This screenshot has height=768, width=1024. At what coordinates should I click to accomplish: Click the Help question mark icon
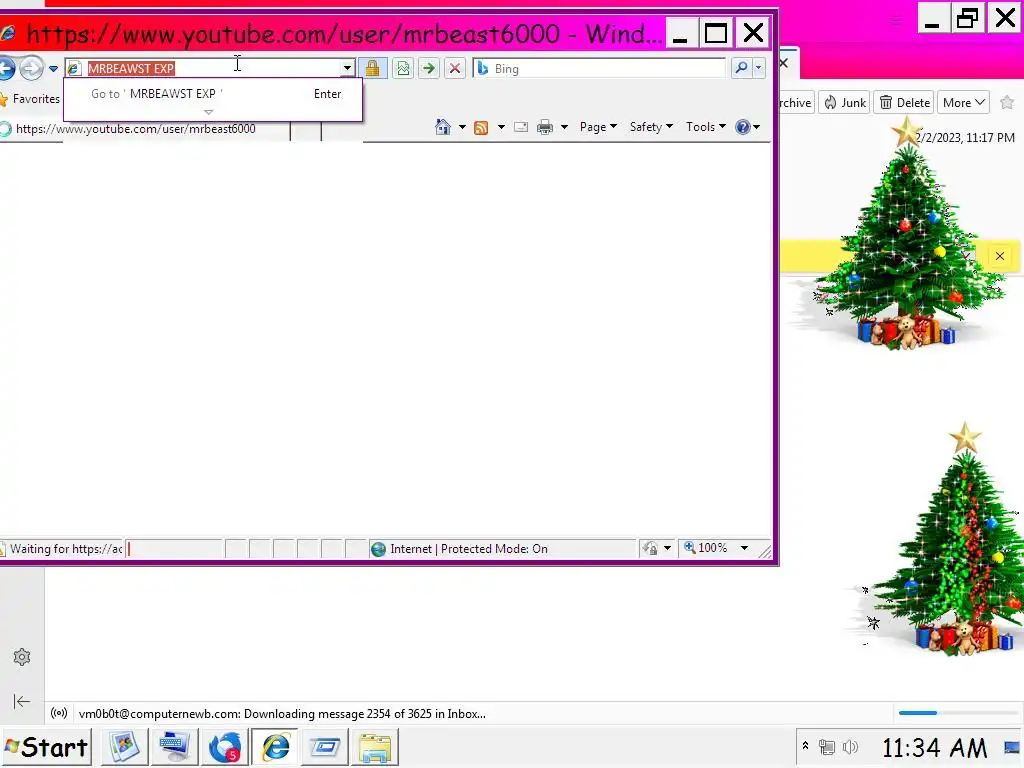pos(743,127)
